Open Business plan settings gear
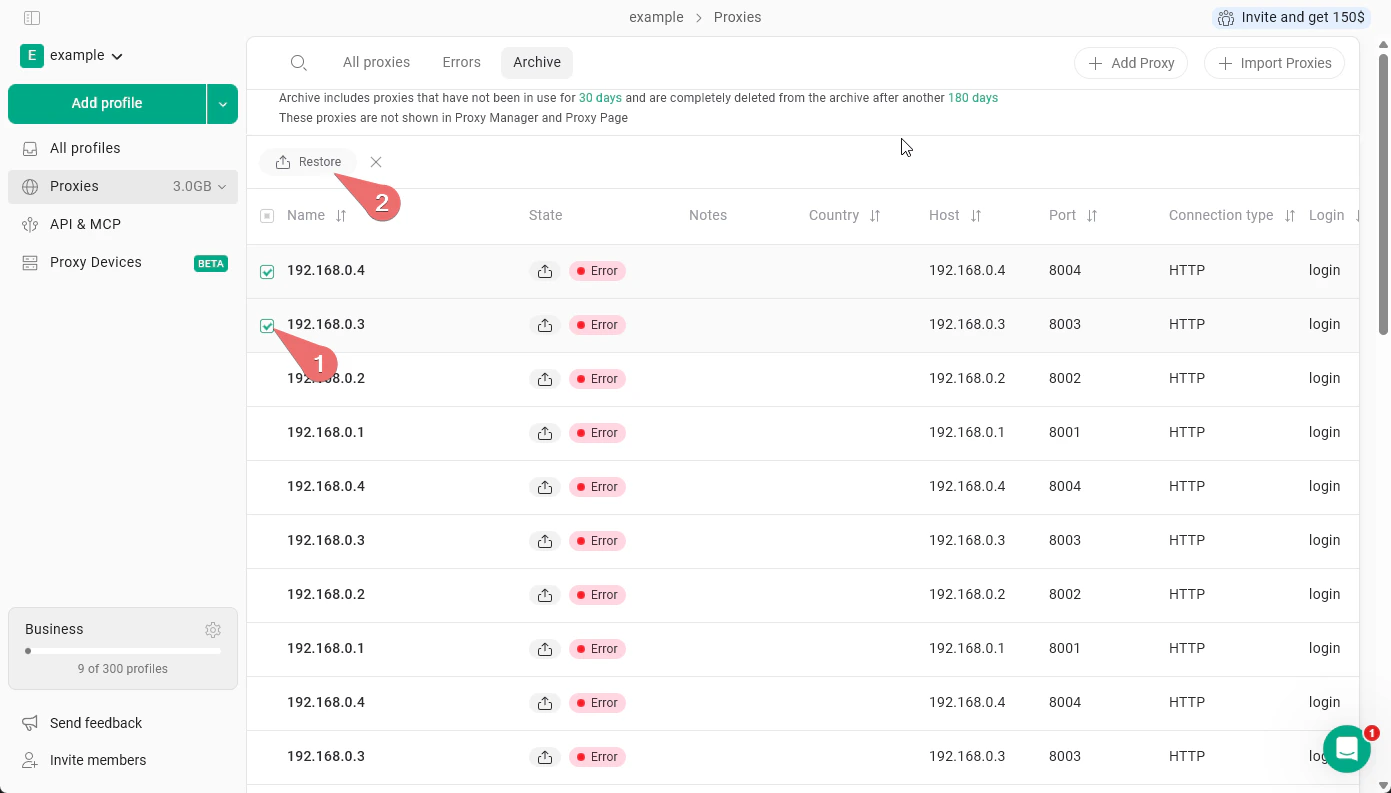Screen dimensions: 1391x793 [x=213, y=630]
